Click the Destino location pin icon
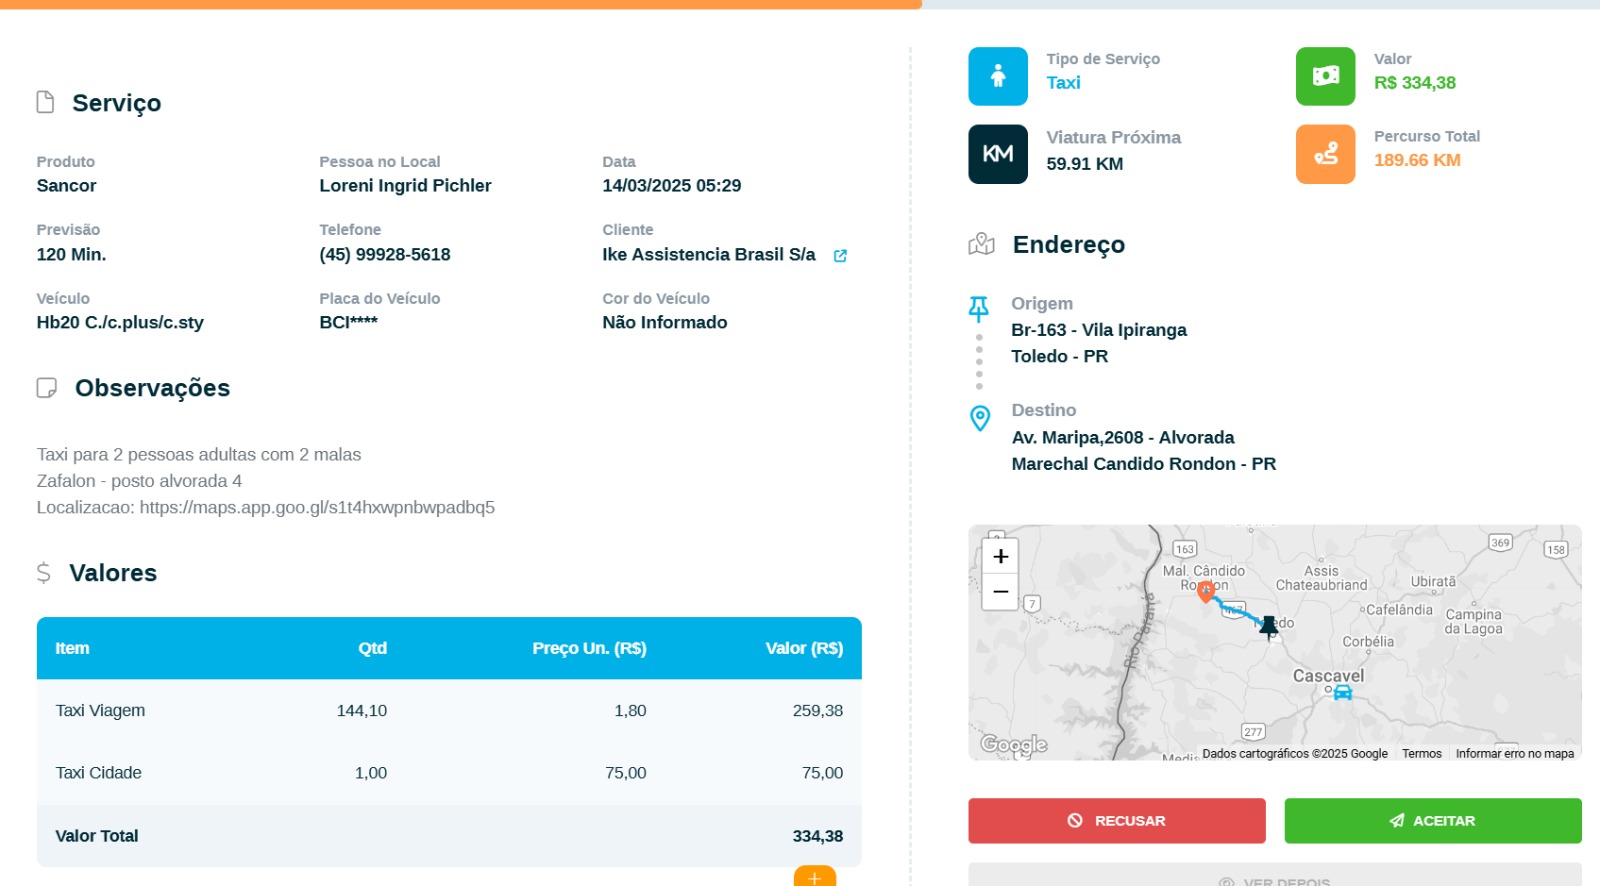This screenshot has width=1600, height=886. coord(980,418)
